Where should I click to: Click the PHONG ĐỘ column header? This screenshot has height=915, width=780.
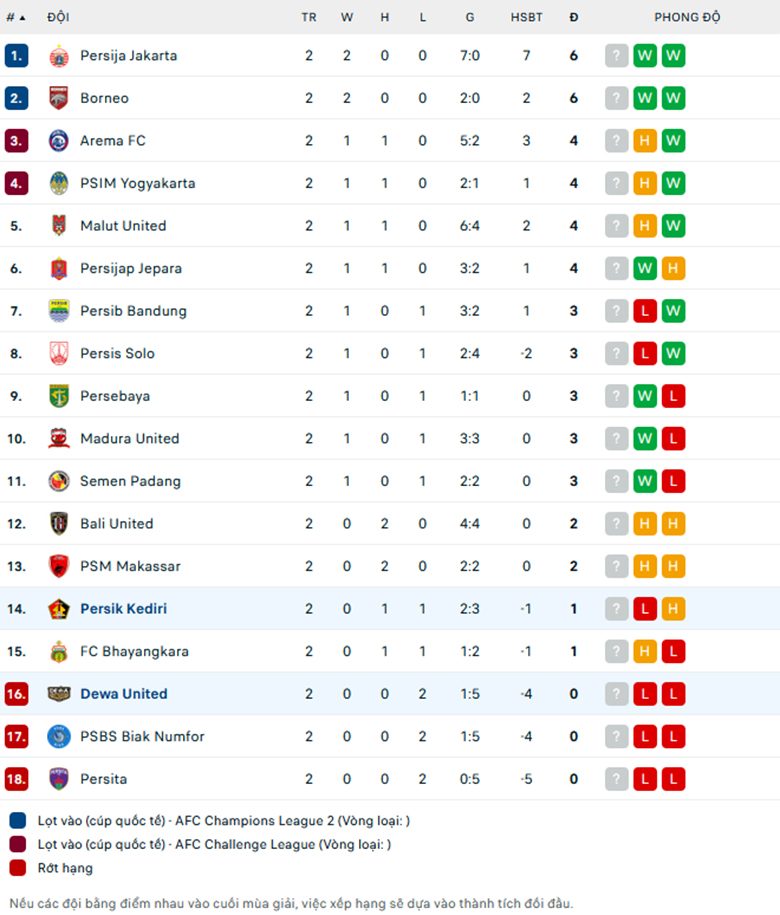[x=687, y=18]
